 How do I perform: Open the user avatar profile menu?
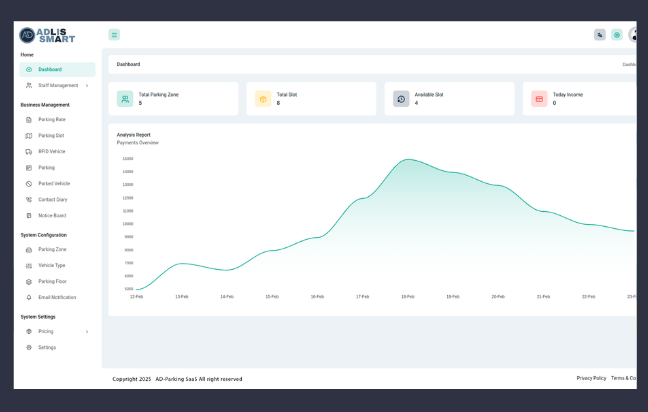point(633,35)
